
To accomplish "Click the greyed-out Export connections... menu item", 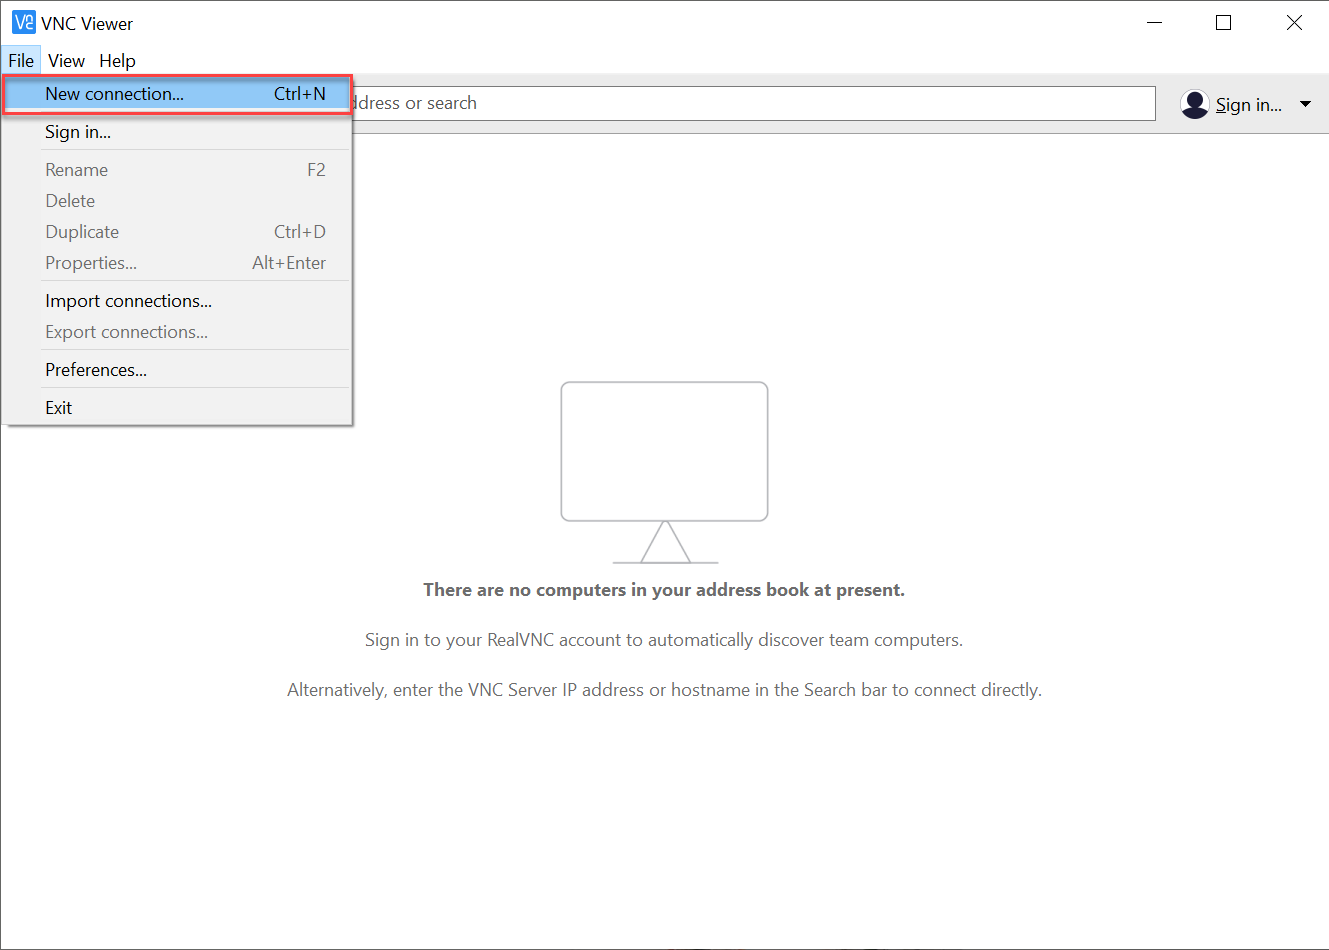I will point(177,332).
